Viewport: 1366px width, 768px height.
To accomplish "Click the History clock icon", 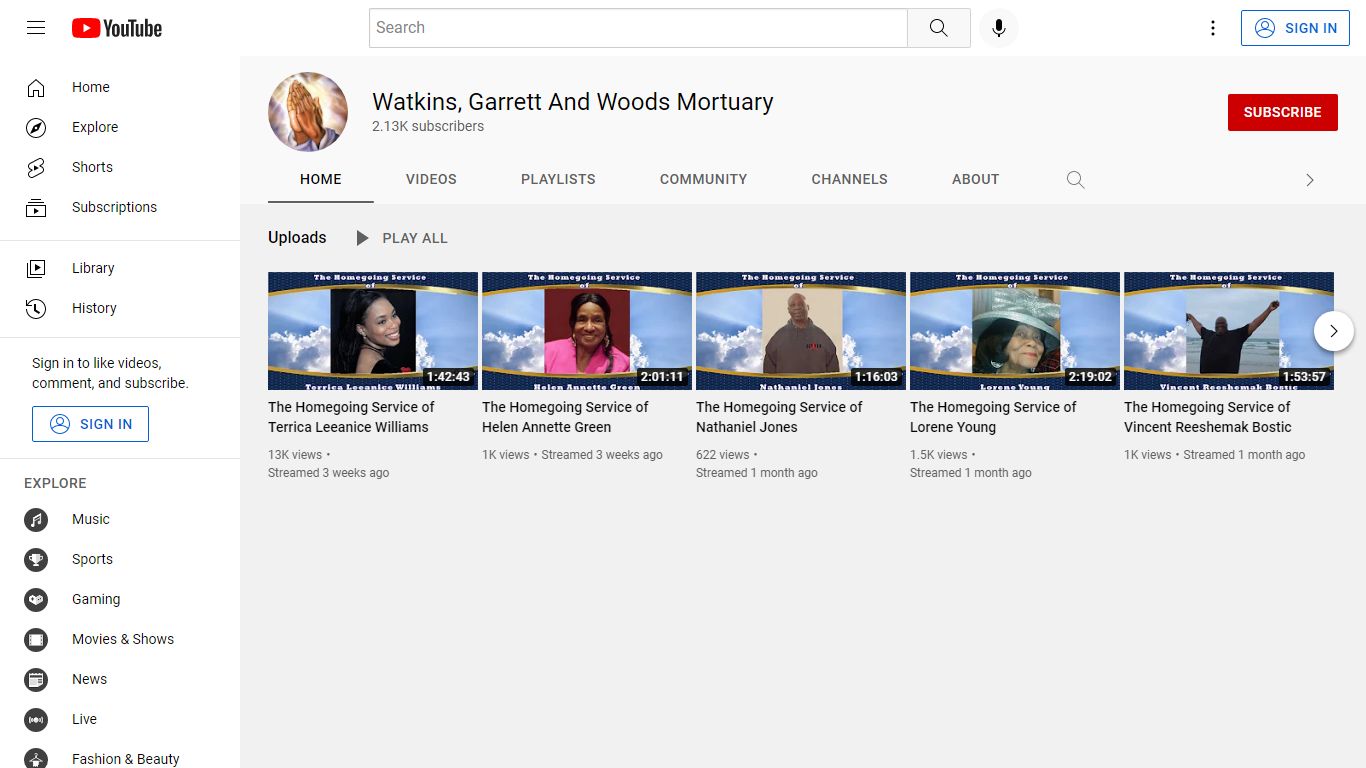I will click(x=36, y=308).
